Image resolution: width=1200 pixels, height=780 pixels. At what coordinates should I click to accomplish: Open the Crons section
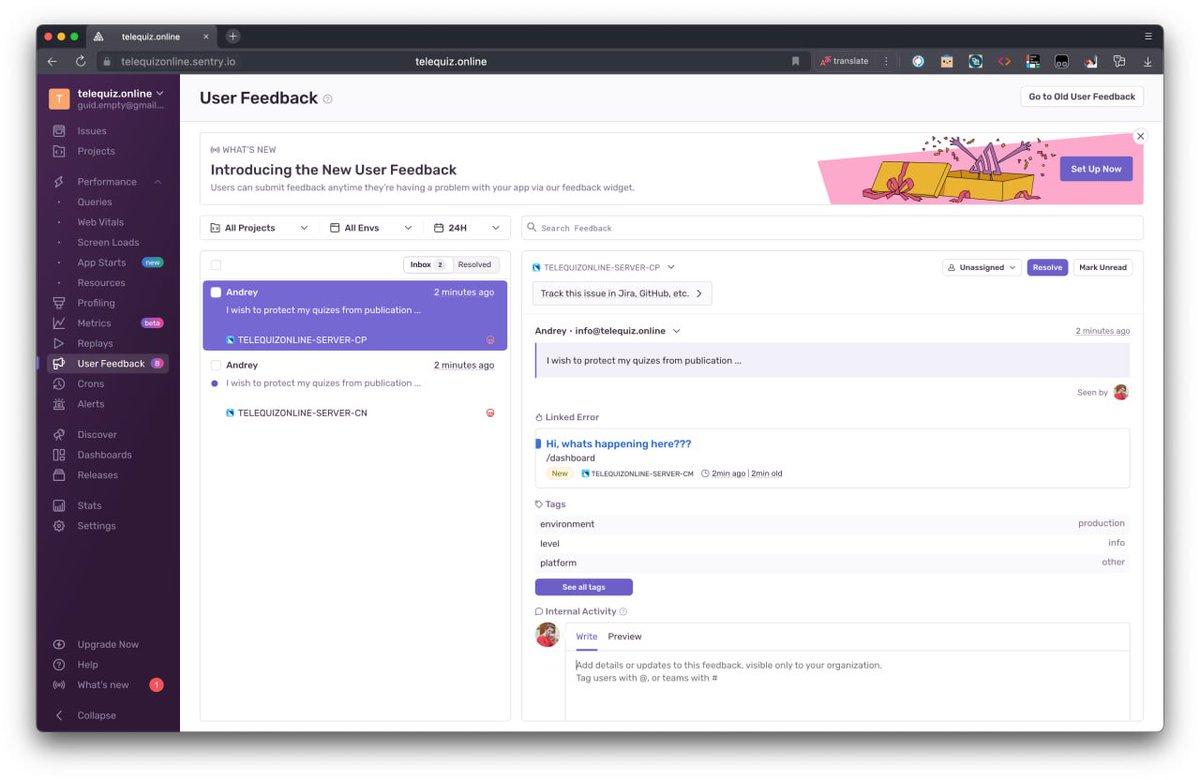90,384
